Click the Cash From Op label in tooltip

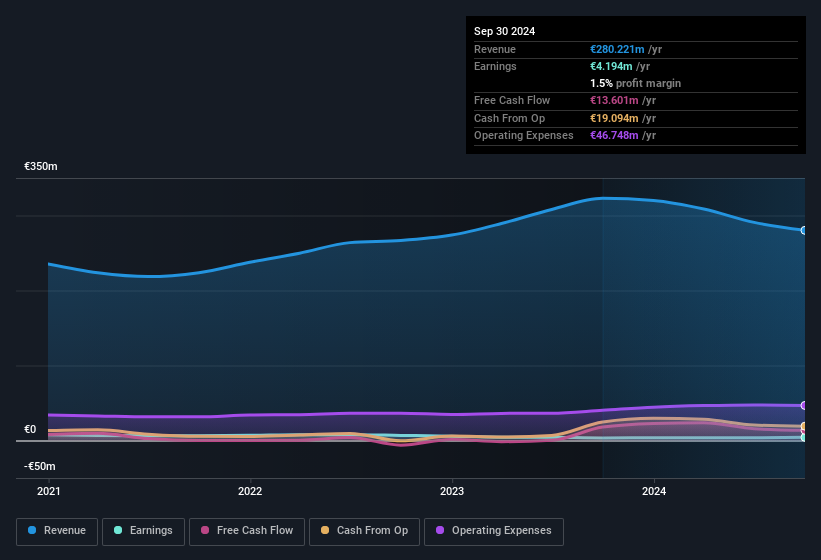(x=509, y=118)
